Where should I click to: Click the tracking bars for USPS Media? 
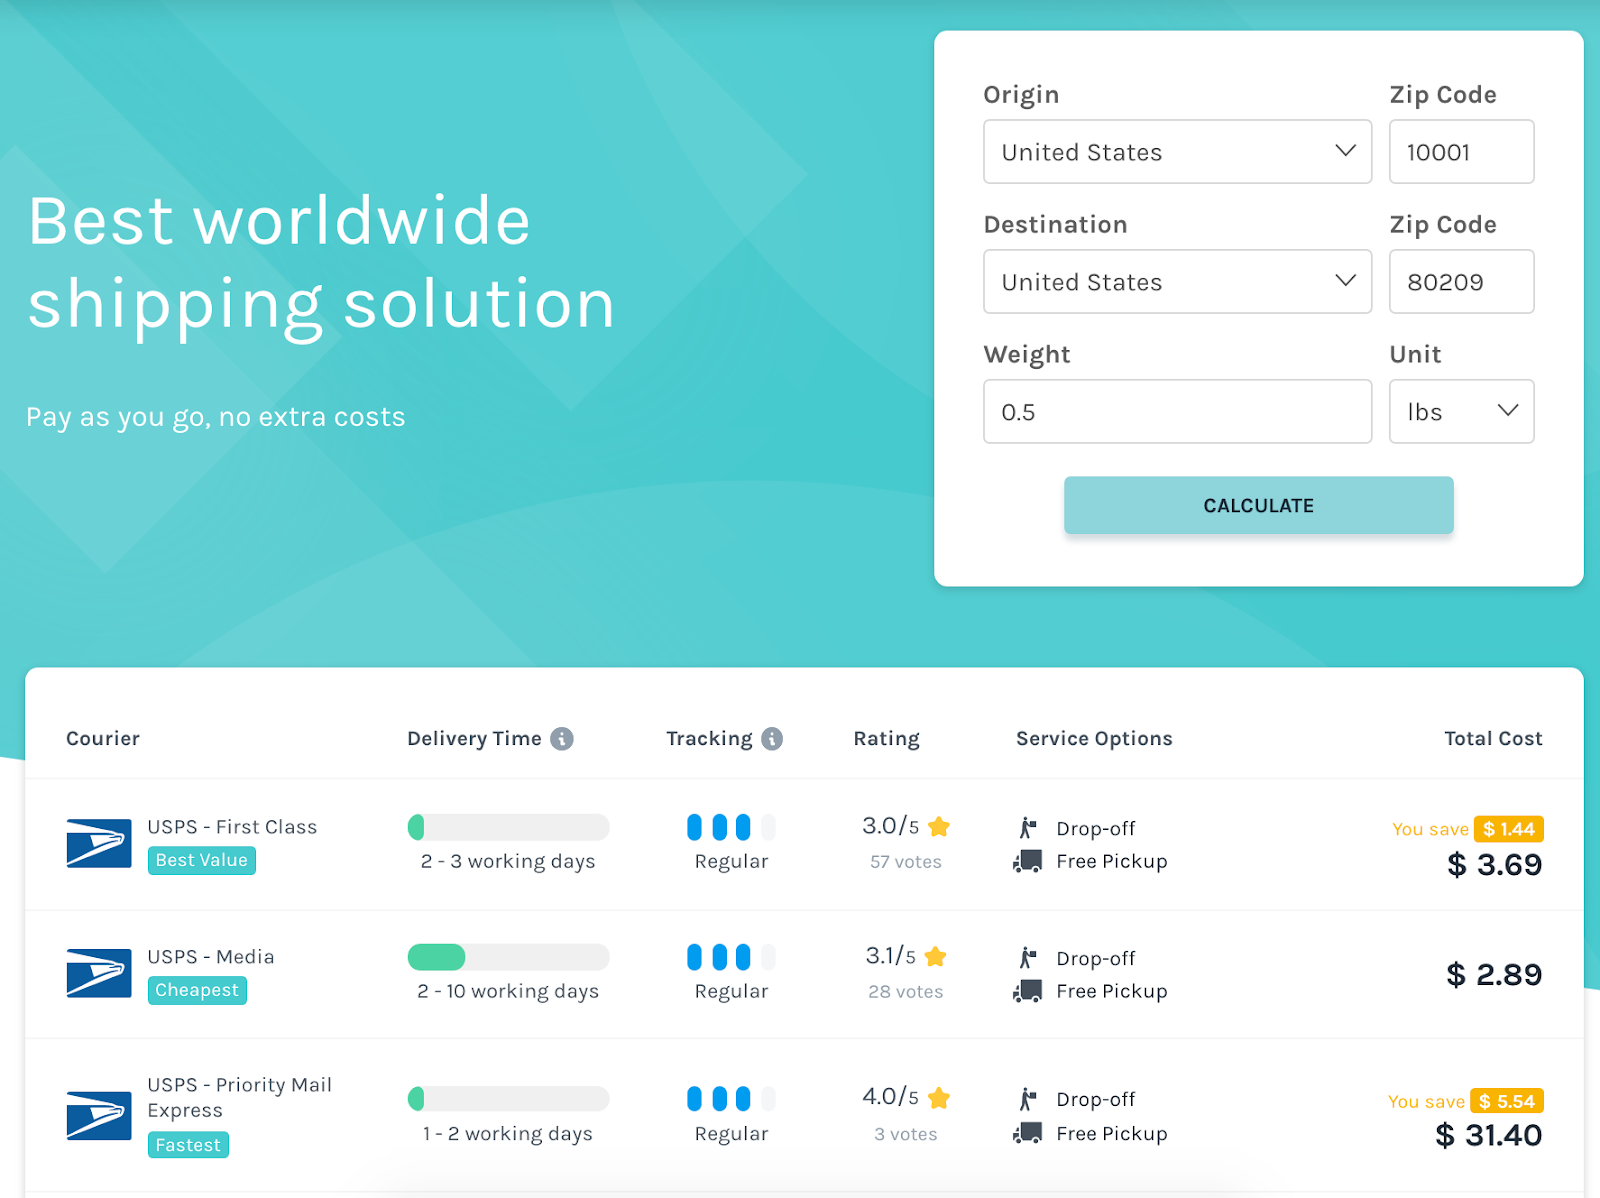coord(731,957)
